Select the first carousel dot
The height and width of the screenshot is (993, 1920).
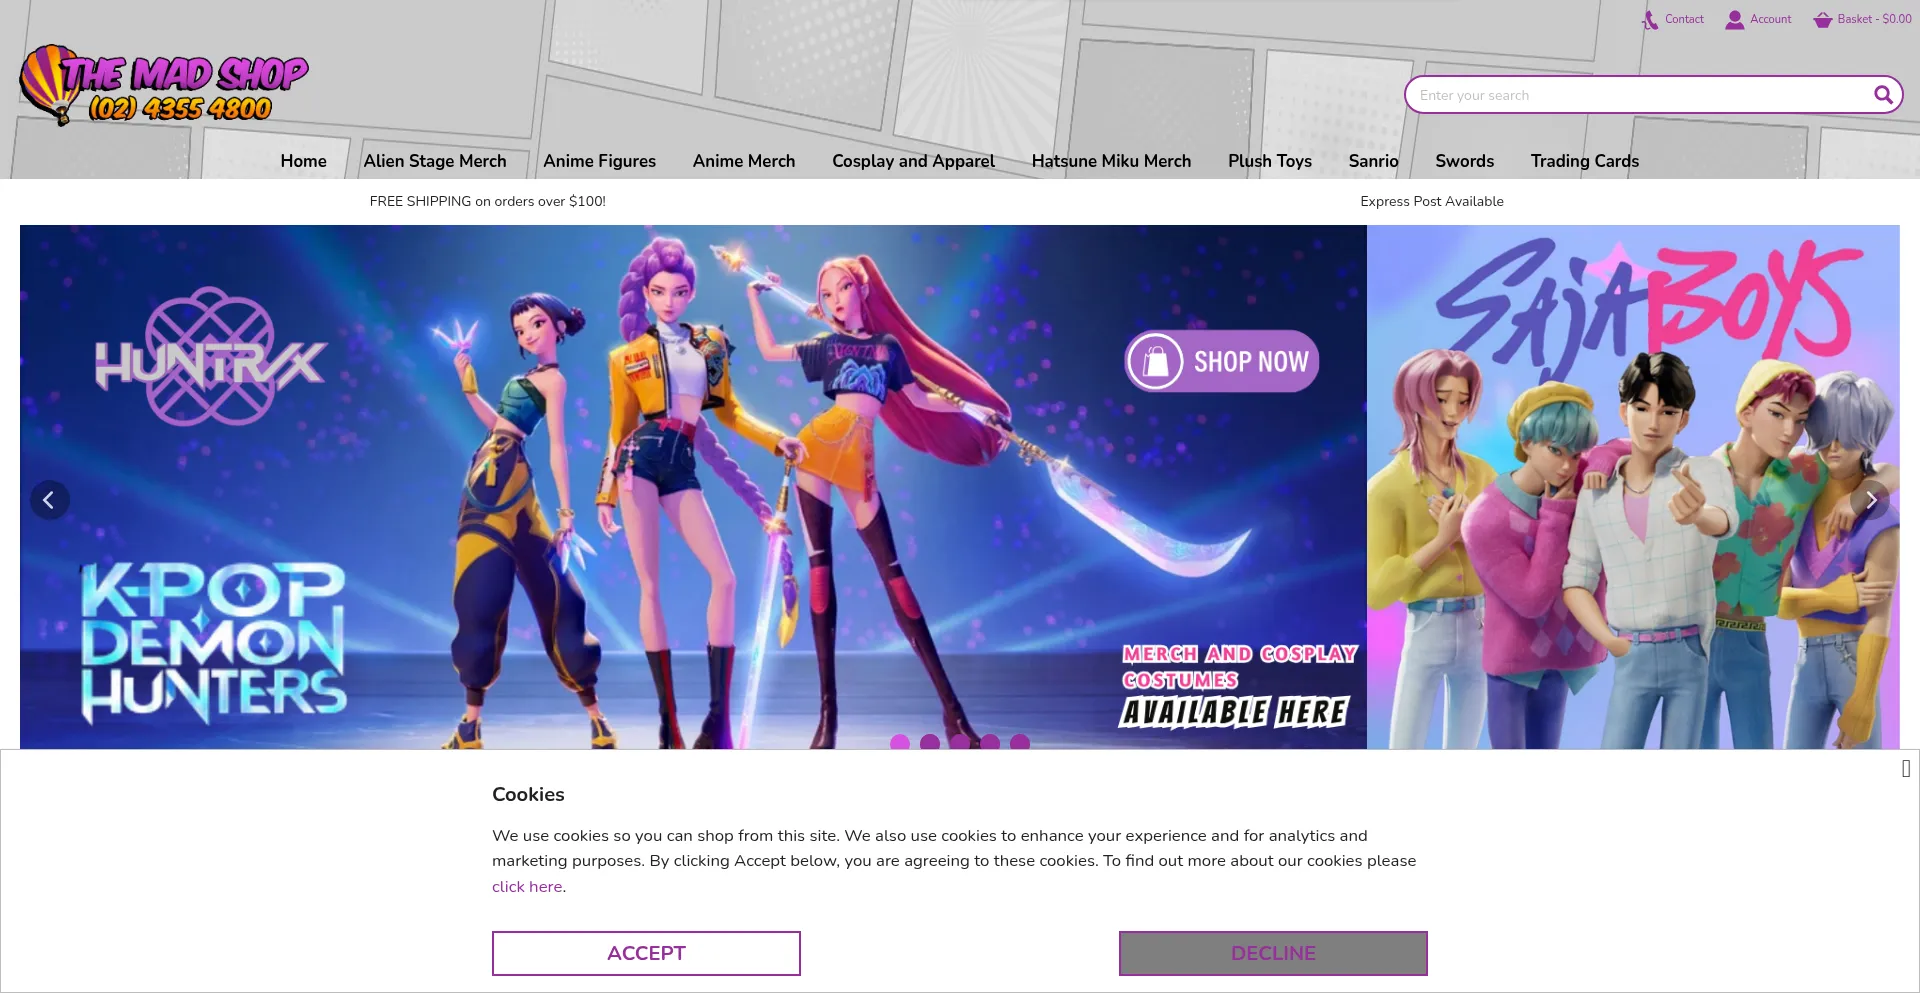coord(900,742)
